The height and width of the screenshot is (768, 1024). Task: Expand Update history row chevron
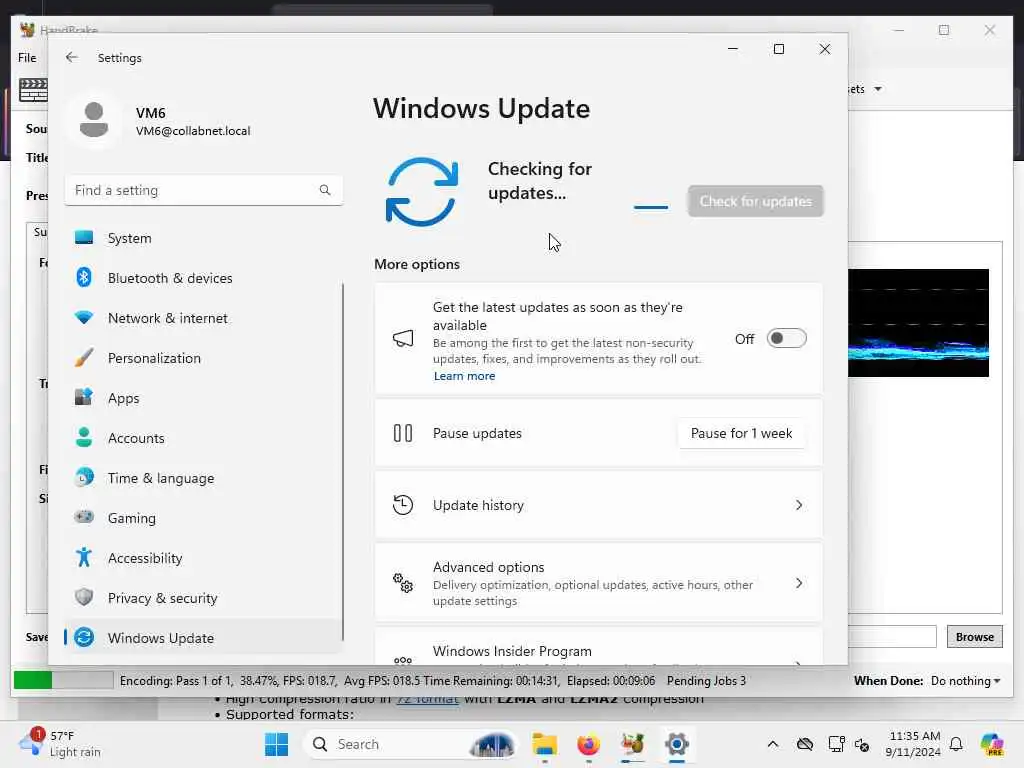(799, 505)
